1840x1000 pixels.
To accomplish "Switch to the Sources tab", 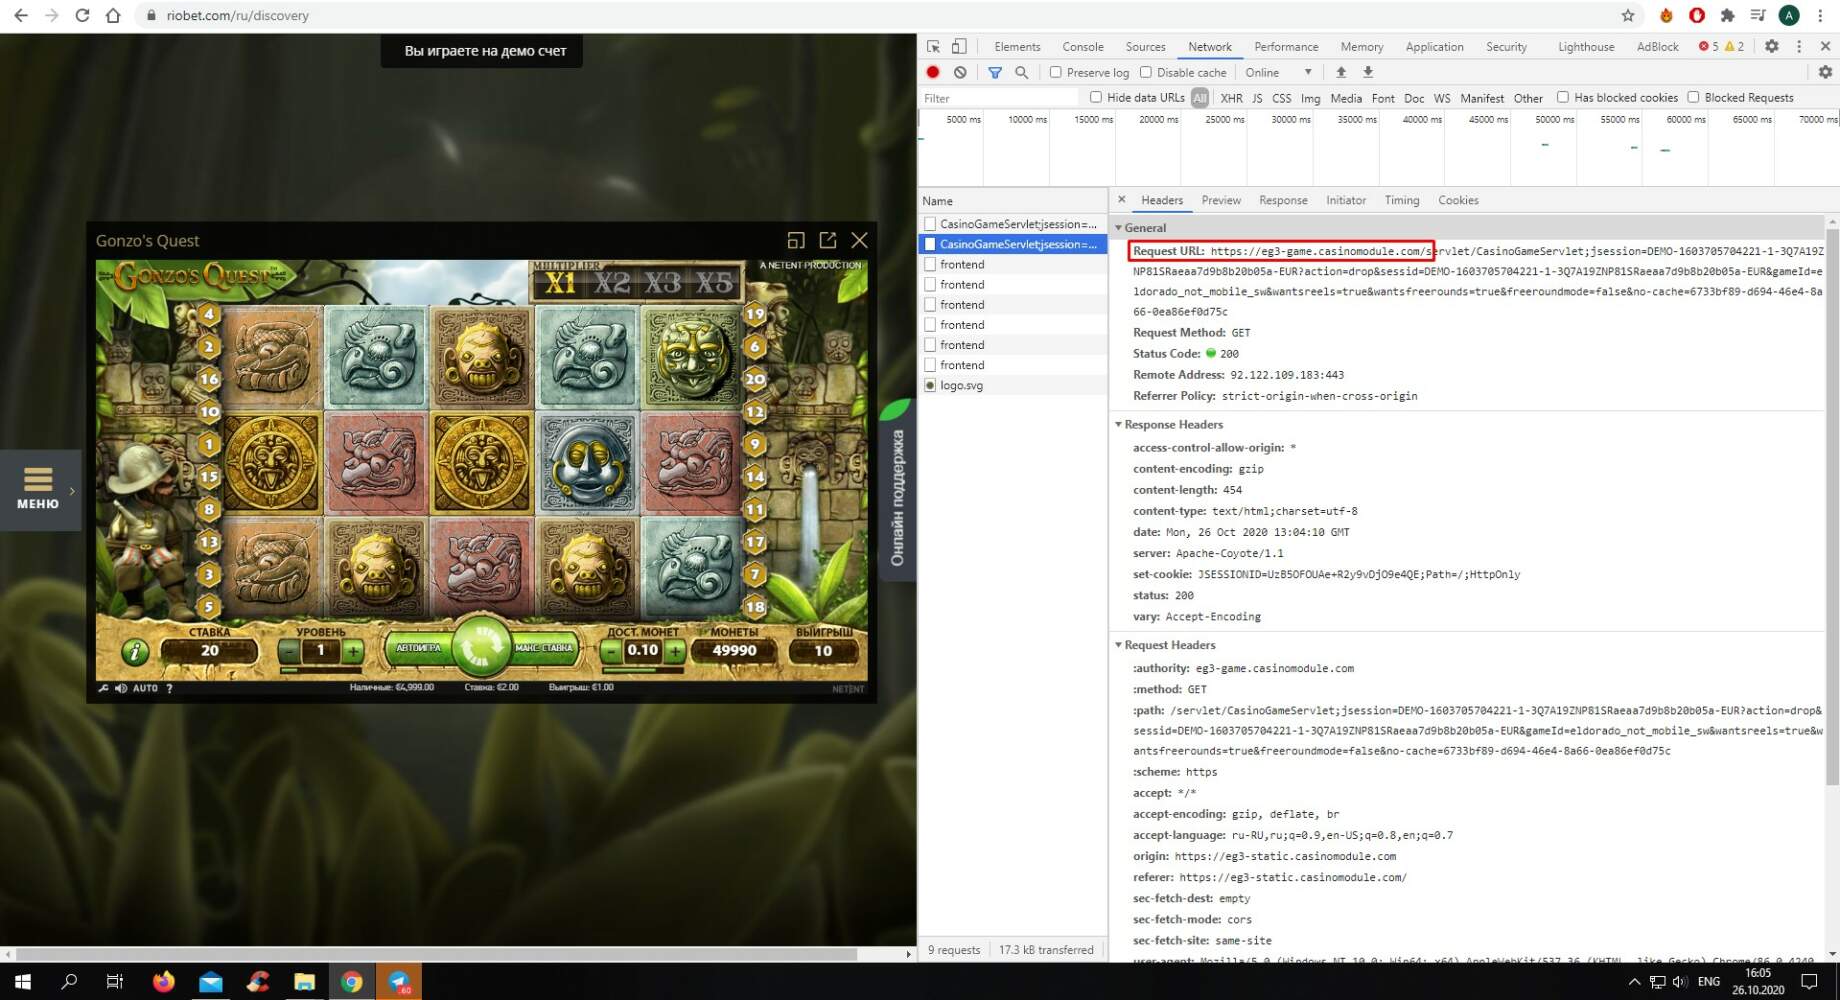I will point(1145,46).
